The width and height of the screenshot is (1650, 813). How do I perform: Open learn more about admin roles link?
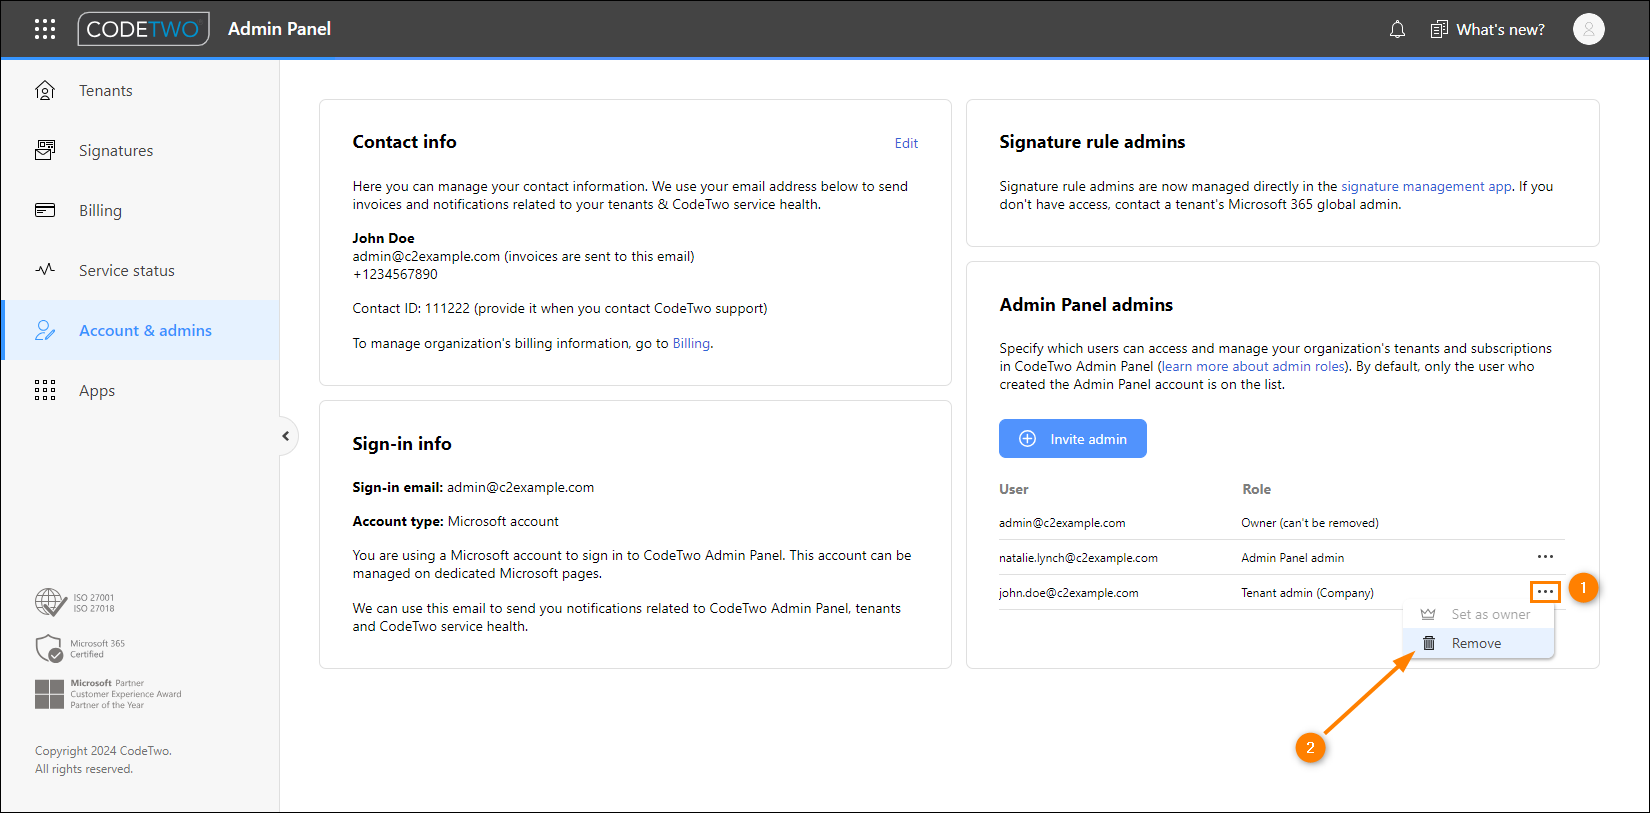click(x=1253, y=366)
